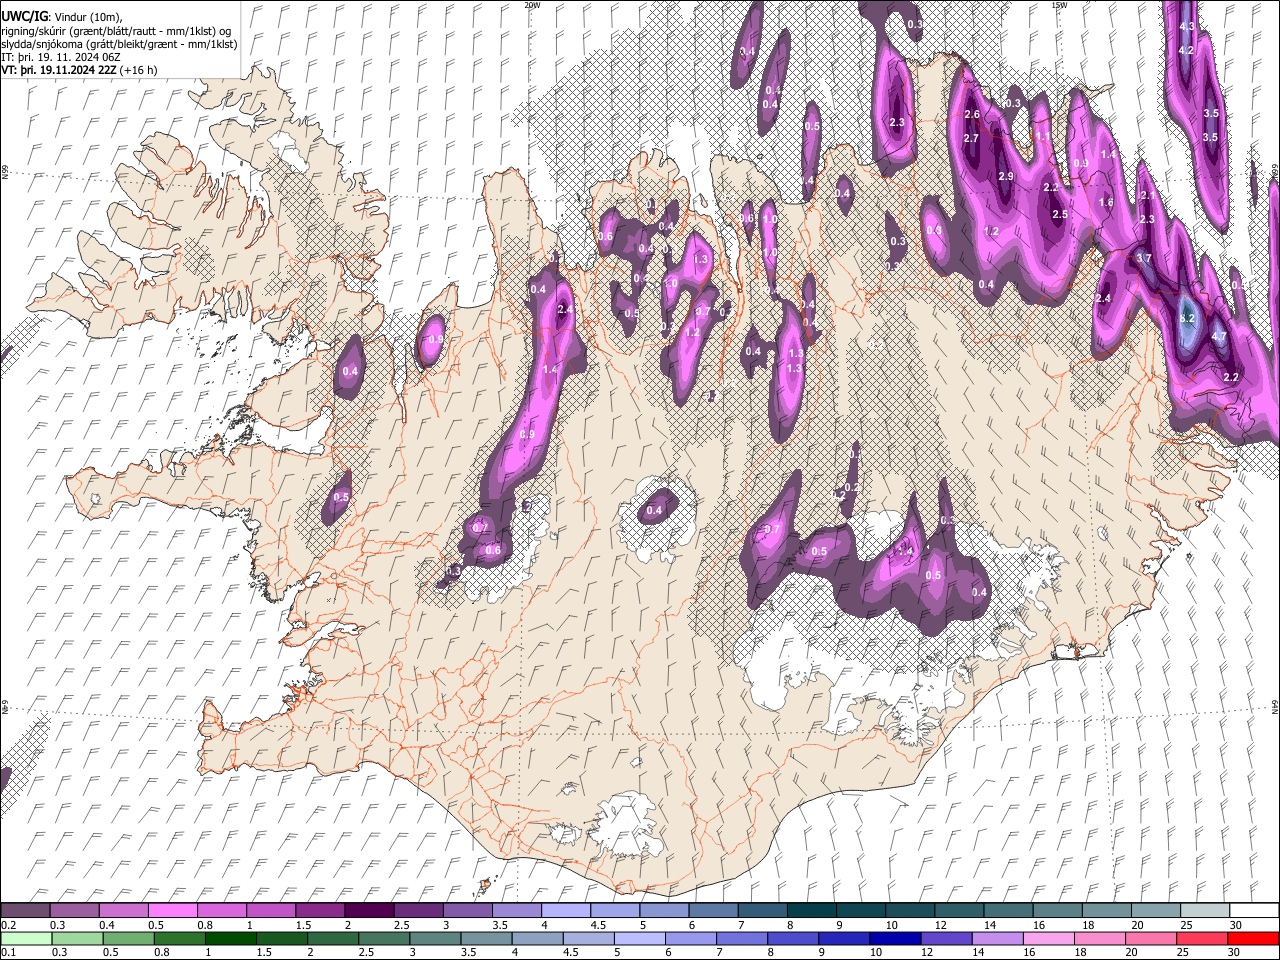Click the 4.7 precipitation value on the map
The height and width of the screenshot is (960, 1280).
(1219, 337)
